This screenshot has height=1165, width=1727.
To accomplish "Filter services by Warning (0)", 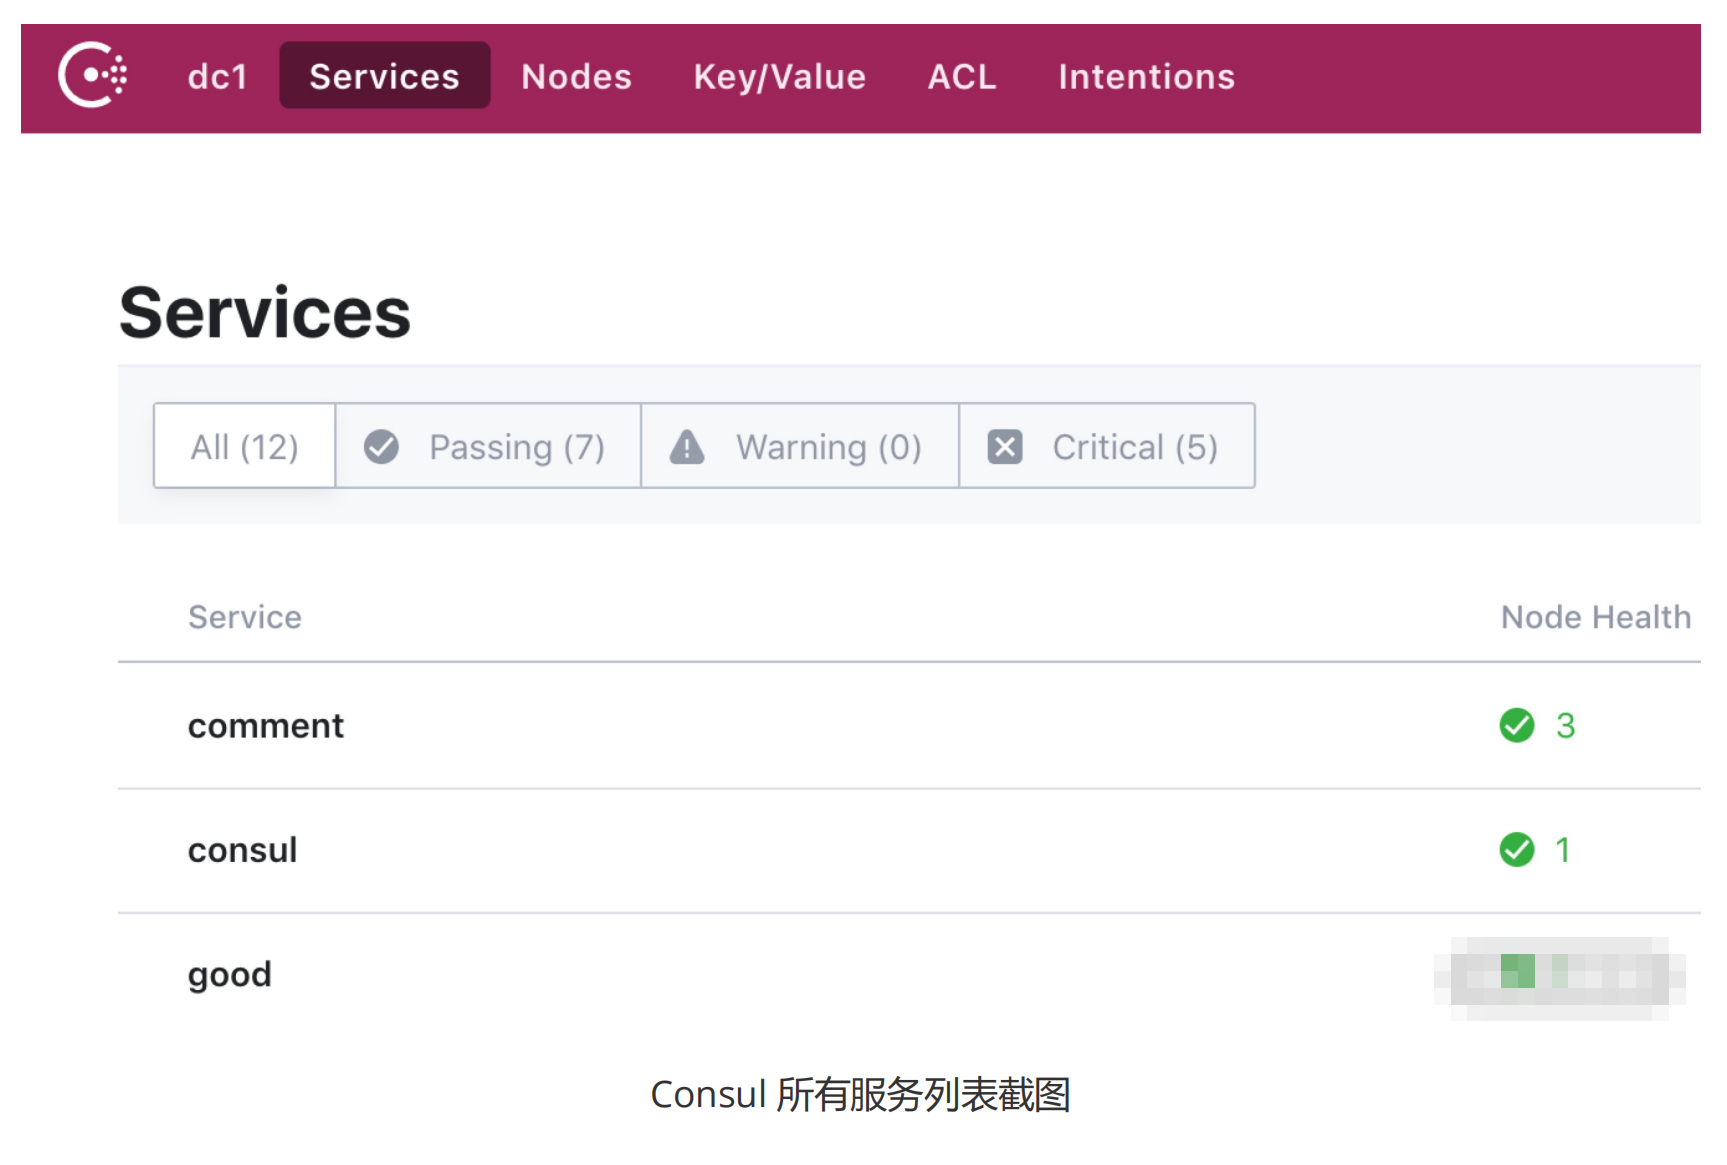I will [800, 446].
